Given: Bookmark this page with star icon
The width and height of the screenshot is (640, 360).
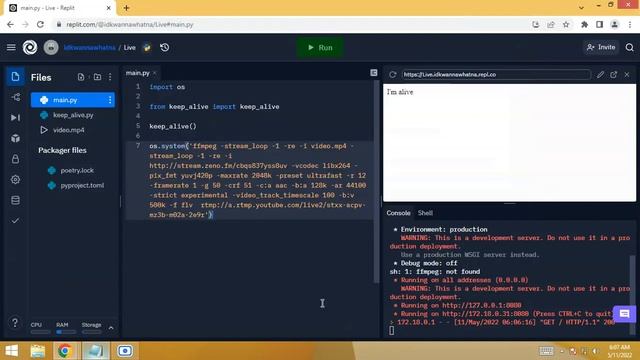Looking at the screenshot, I should (566, 24).
